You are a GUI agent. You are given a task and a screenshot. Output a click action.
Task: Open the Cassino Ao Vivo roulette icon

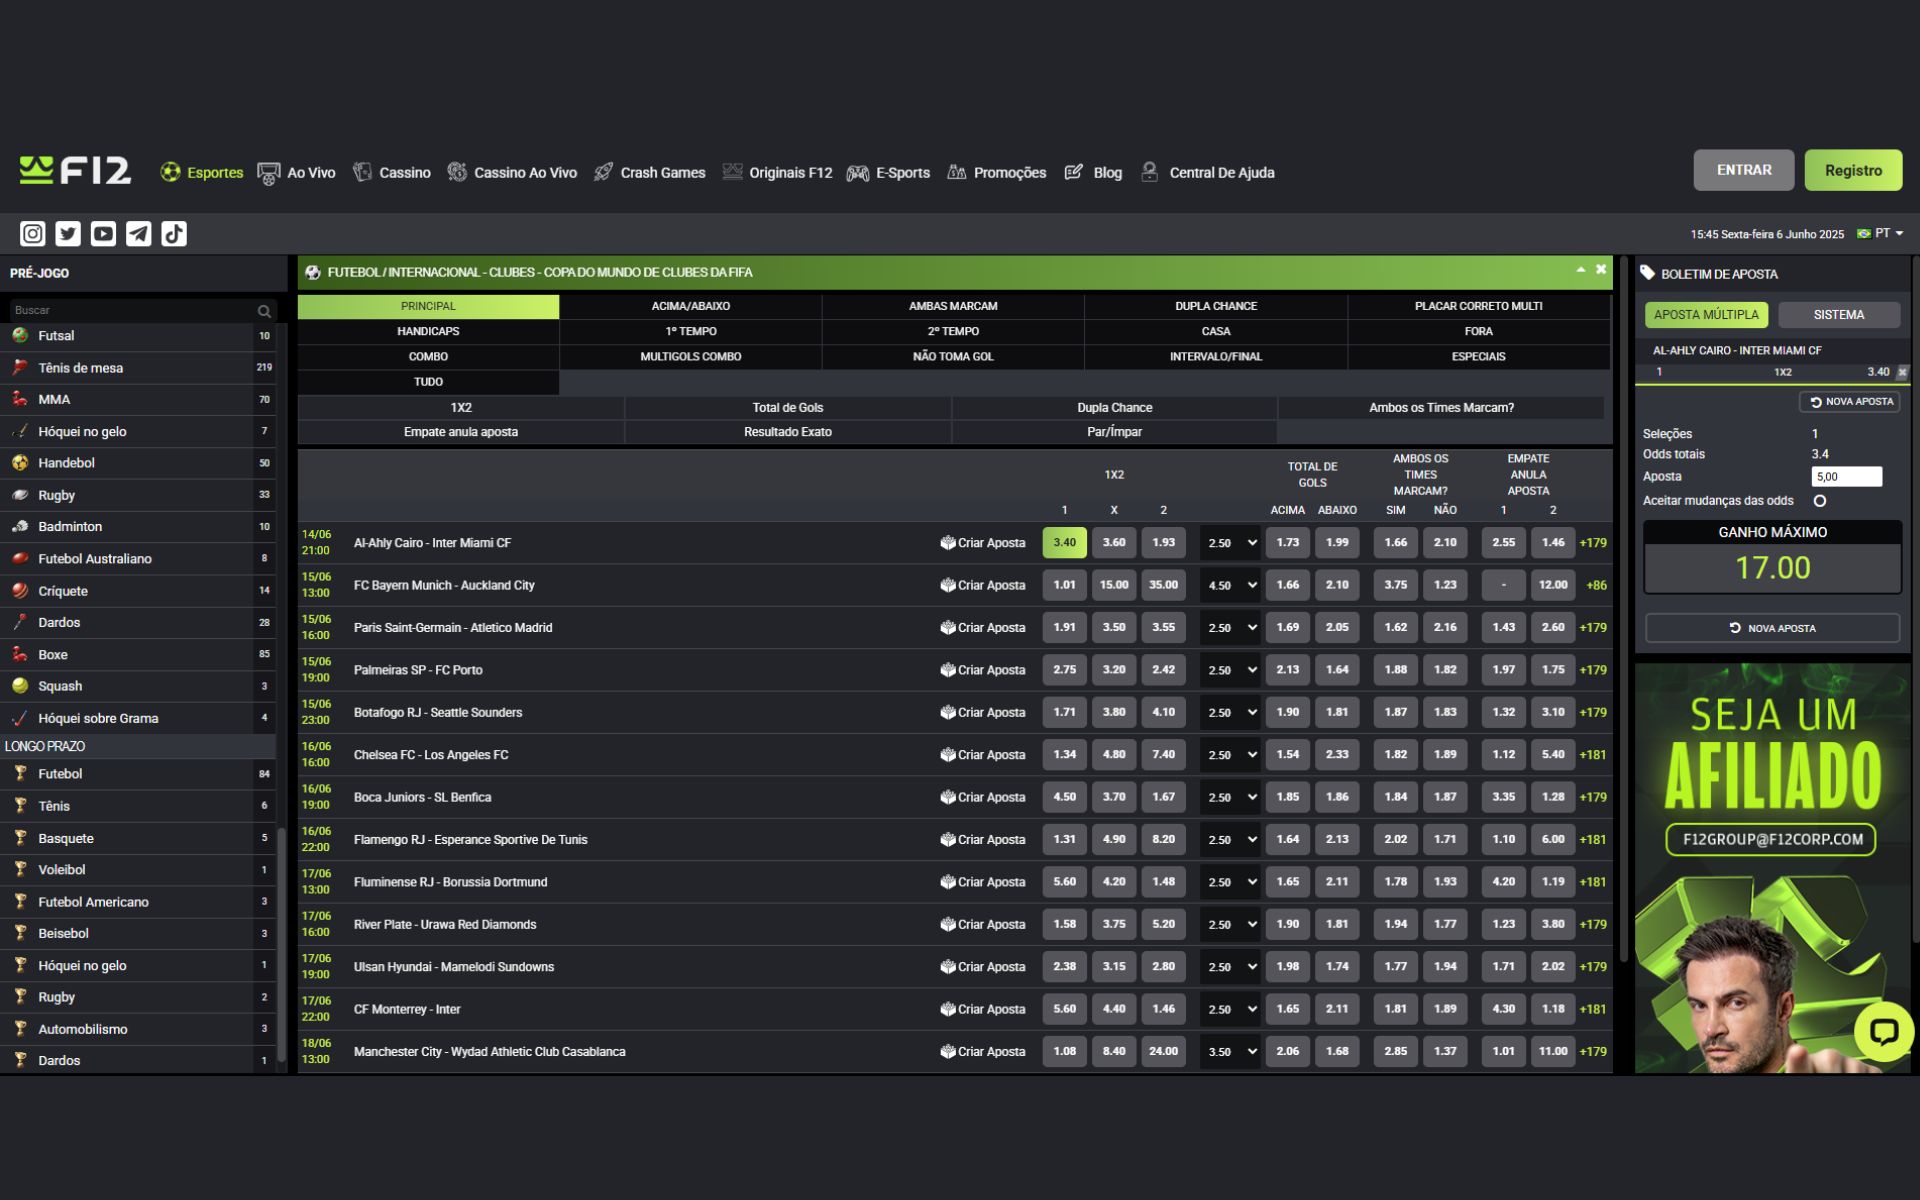tap(458, 172)
